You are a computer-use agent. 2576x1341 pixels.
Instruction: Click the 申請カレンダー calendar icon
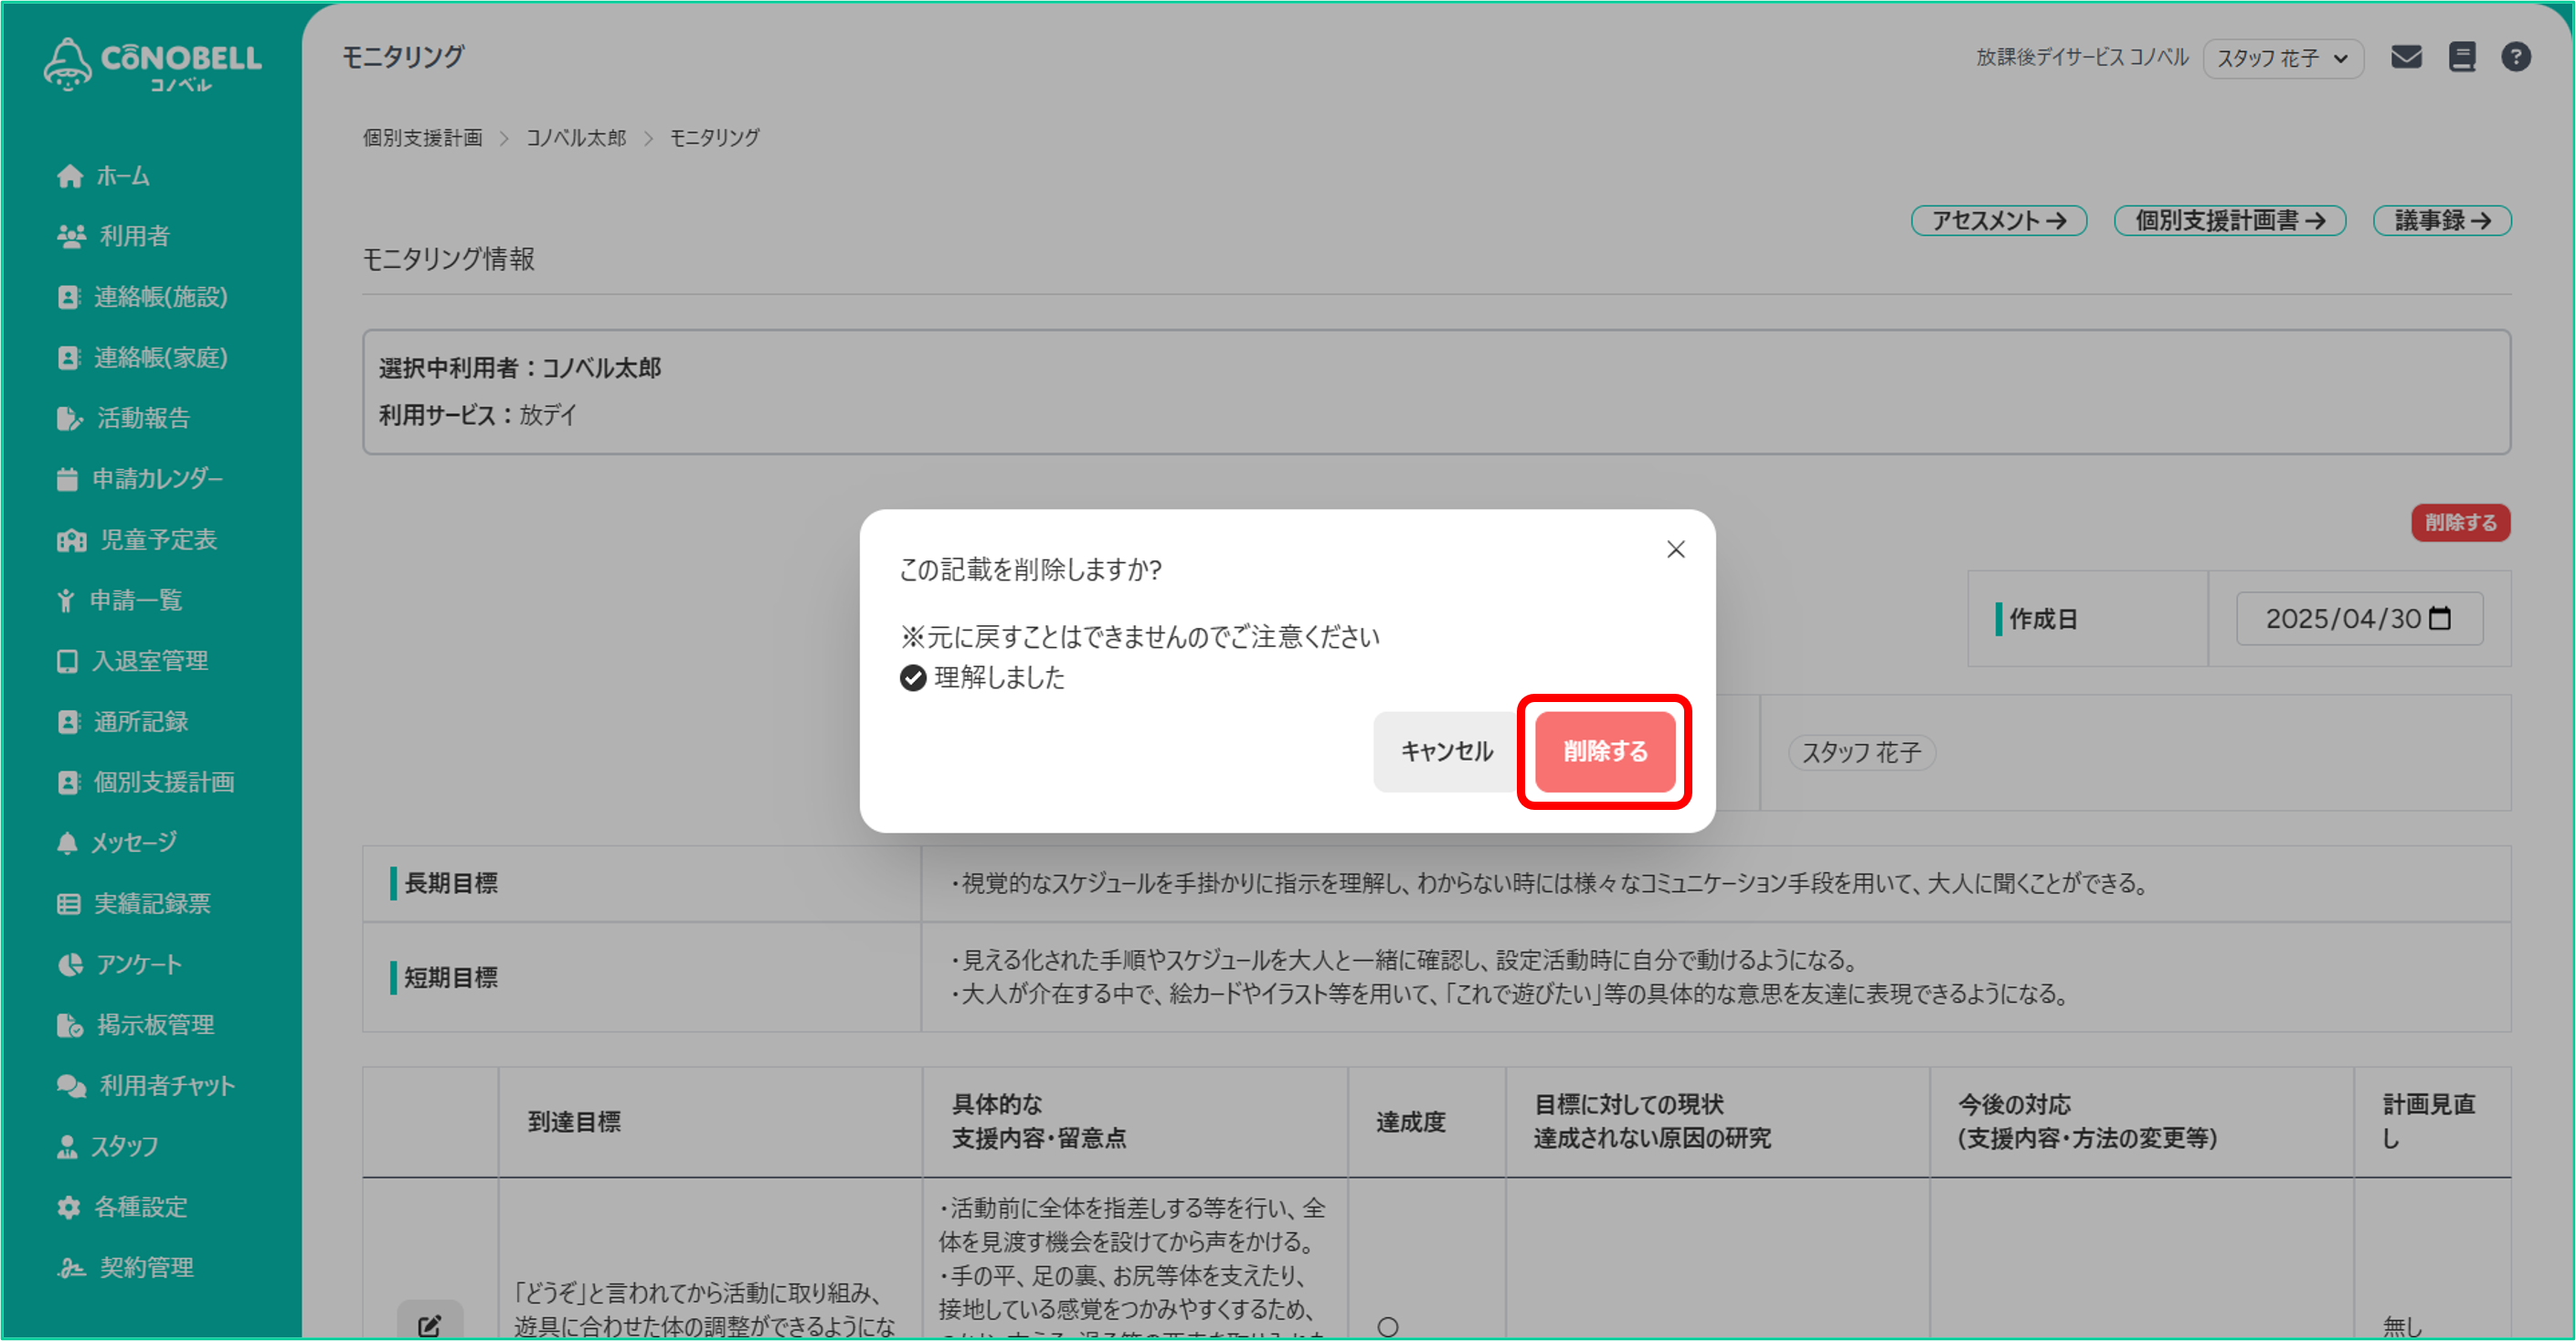point(67,480)
